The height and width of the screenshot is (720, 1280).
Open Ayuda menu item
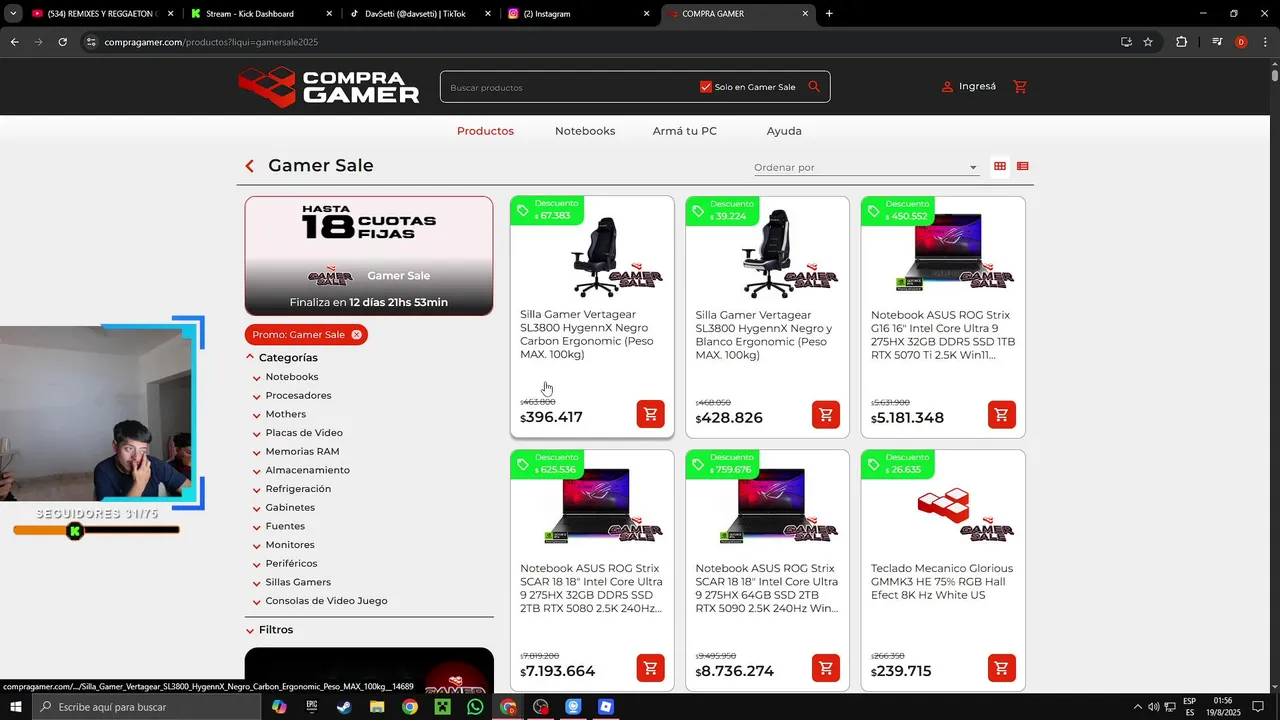[x=784, y=131]
